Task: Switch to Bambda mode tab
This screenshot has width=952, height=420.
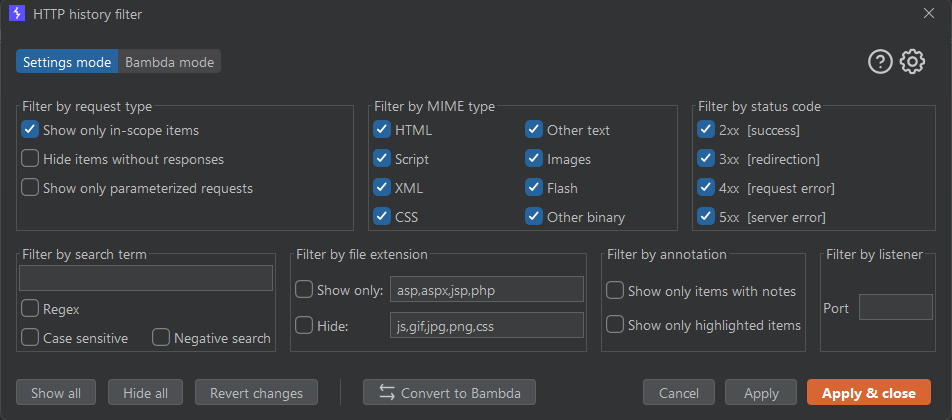Action: tap(169, 62)
